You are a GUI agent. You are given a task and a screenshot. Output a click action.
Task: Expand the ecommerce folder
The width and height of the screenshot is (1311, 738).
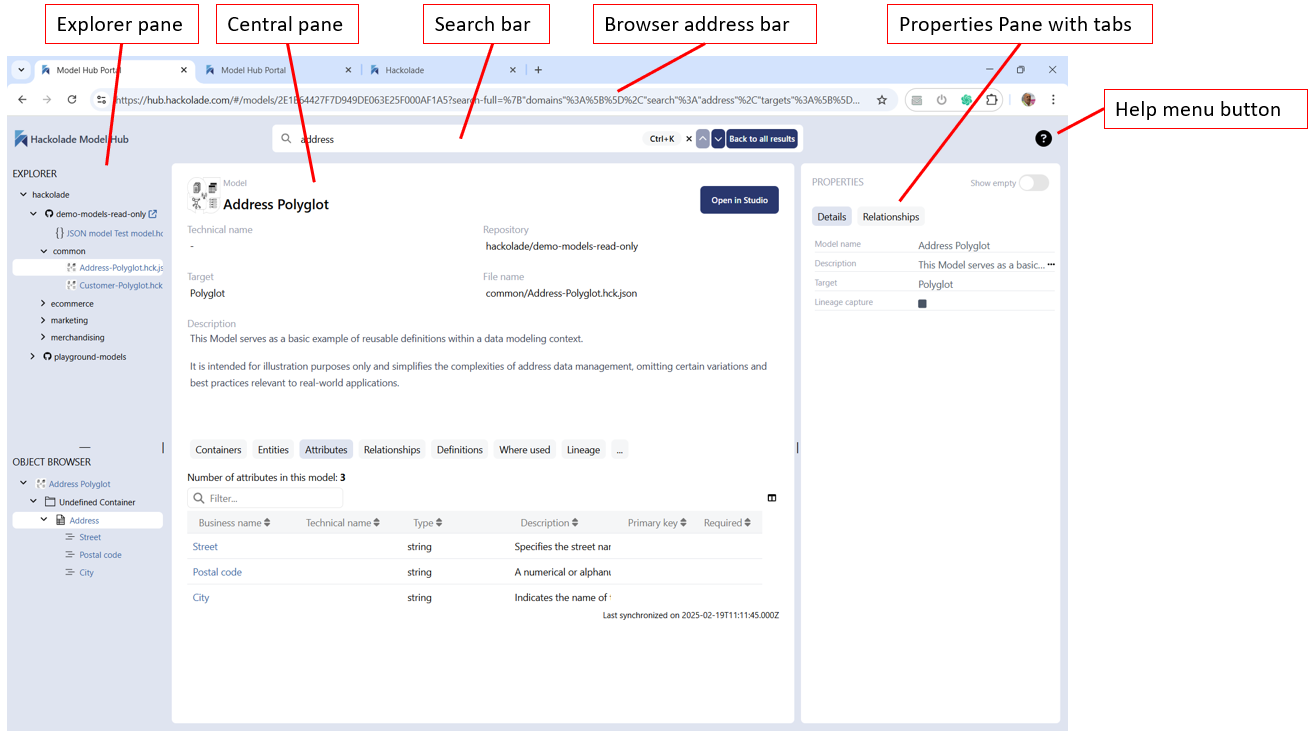pos(43,304)
